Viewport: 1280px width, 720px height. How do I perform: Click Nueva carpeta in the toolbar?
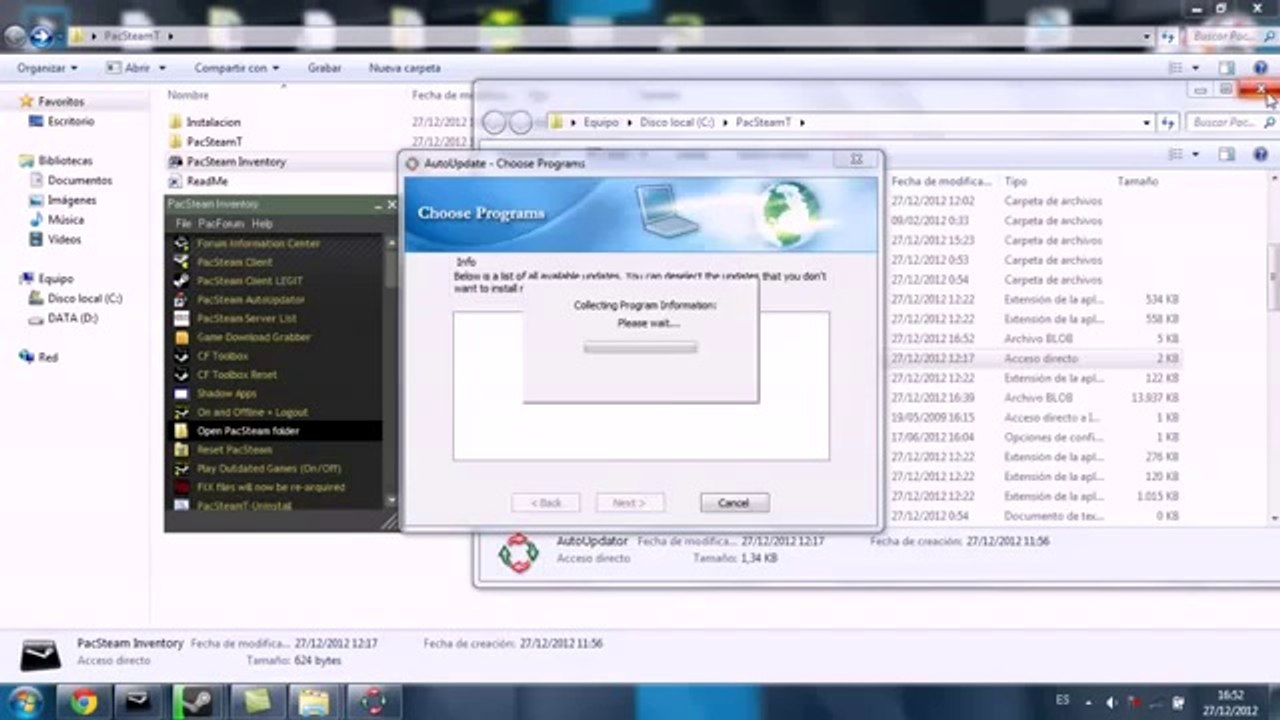point(405,68)
